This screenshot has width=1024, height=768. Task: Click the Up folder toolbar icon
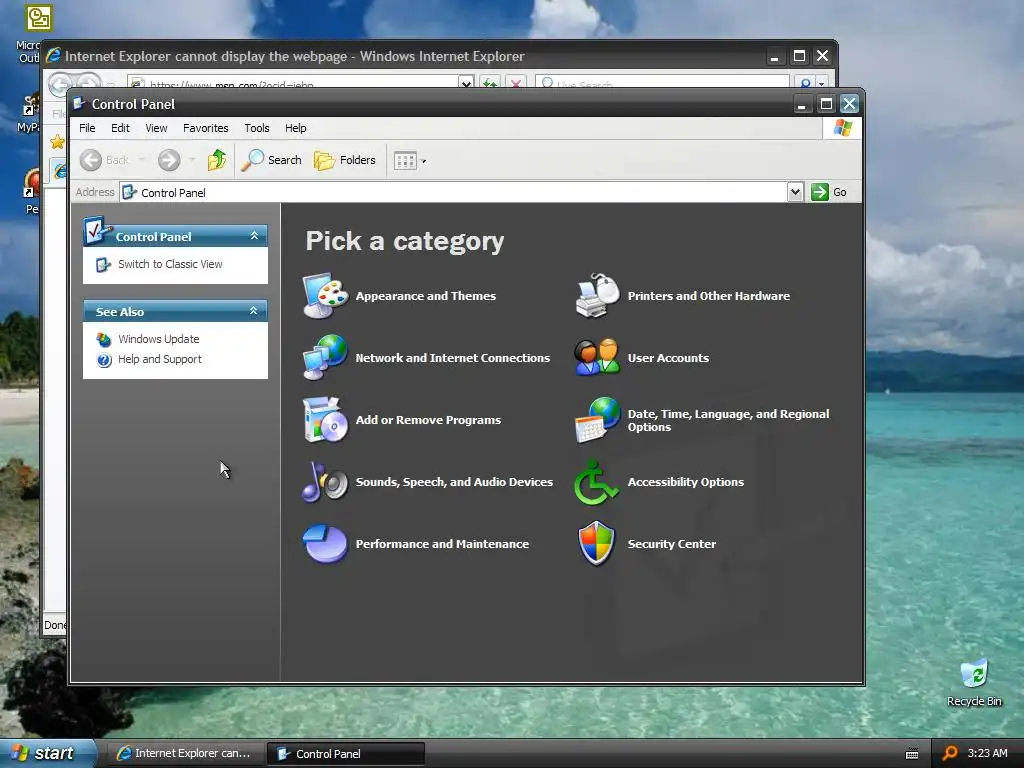(217, 160)
